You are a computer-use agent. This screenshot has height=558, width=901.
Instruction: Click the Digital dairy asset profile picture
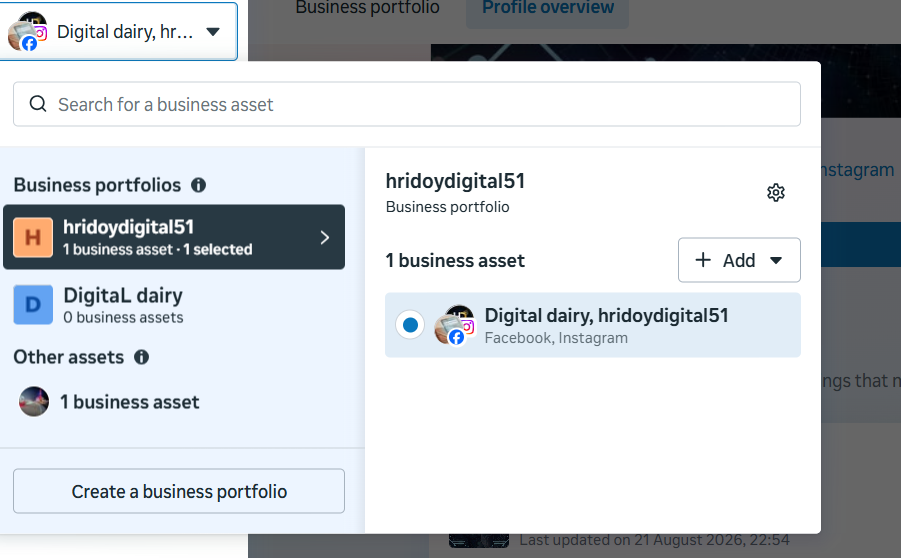click(x=454, y=325)
